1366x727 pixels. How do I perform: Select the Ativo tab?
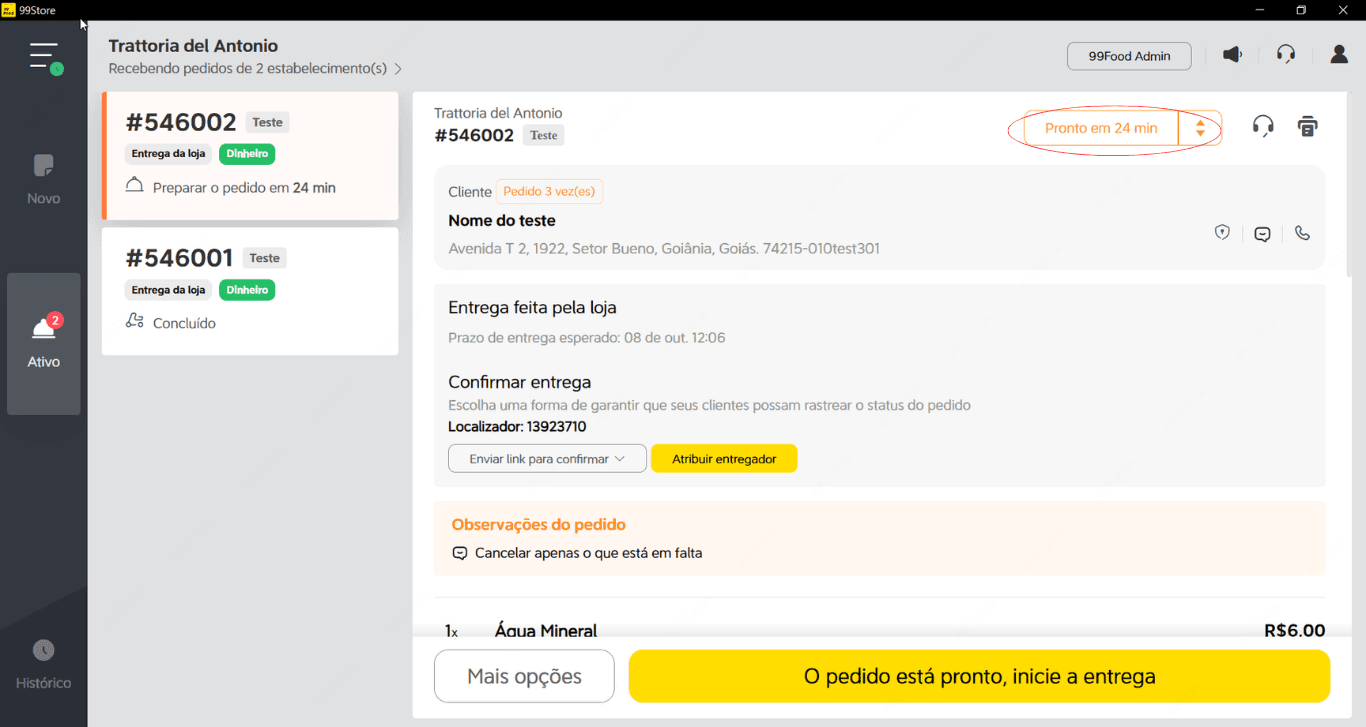click(x=44, y=343)
